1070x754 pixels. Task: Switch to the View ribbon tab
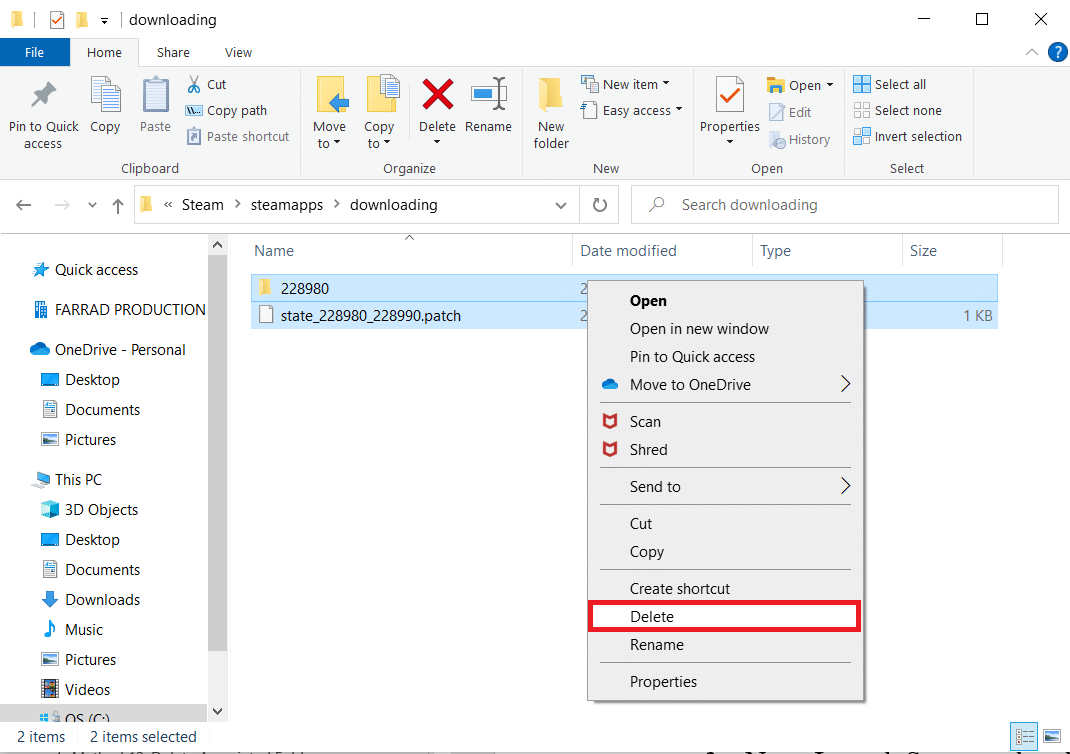coord(238,53)
